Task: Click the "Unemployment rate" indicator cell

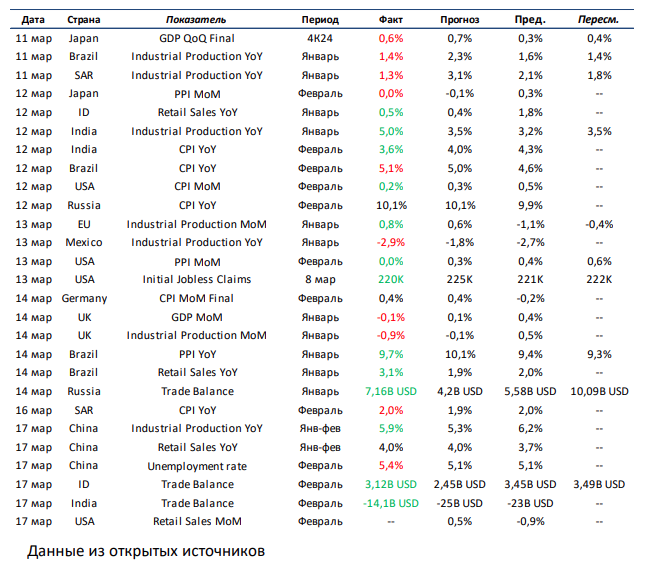Action: coord(196,466)
